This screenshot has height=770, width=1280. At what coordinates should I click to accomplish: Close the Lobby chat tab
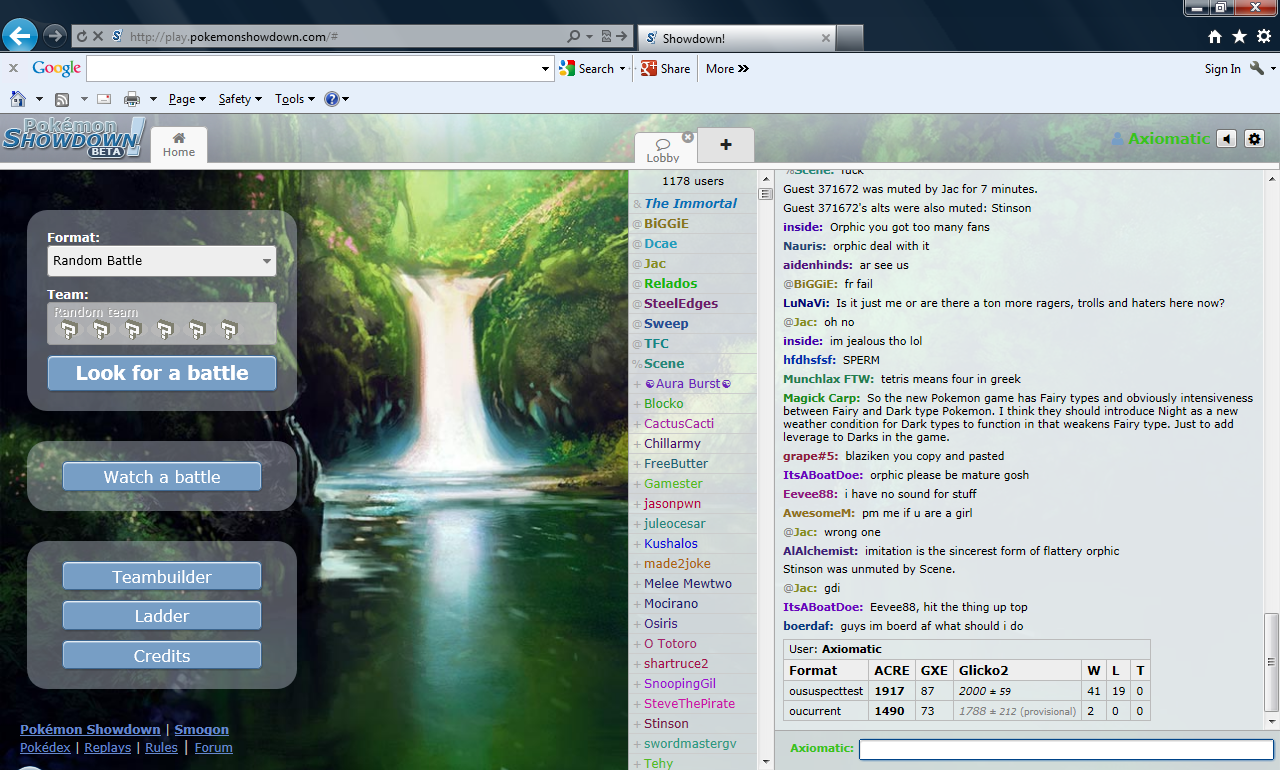[688, 137]
